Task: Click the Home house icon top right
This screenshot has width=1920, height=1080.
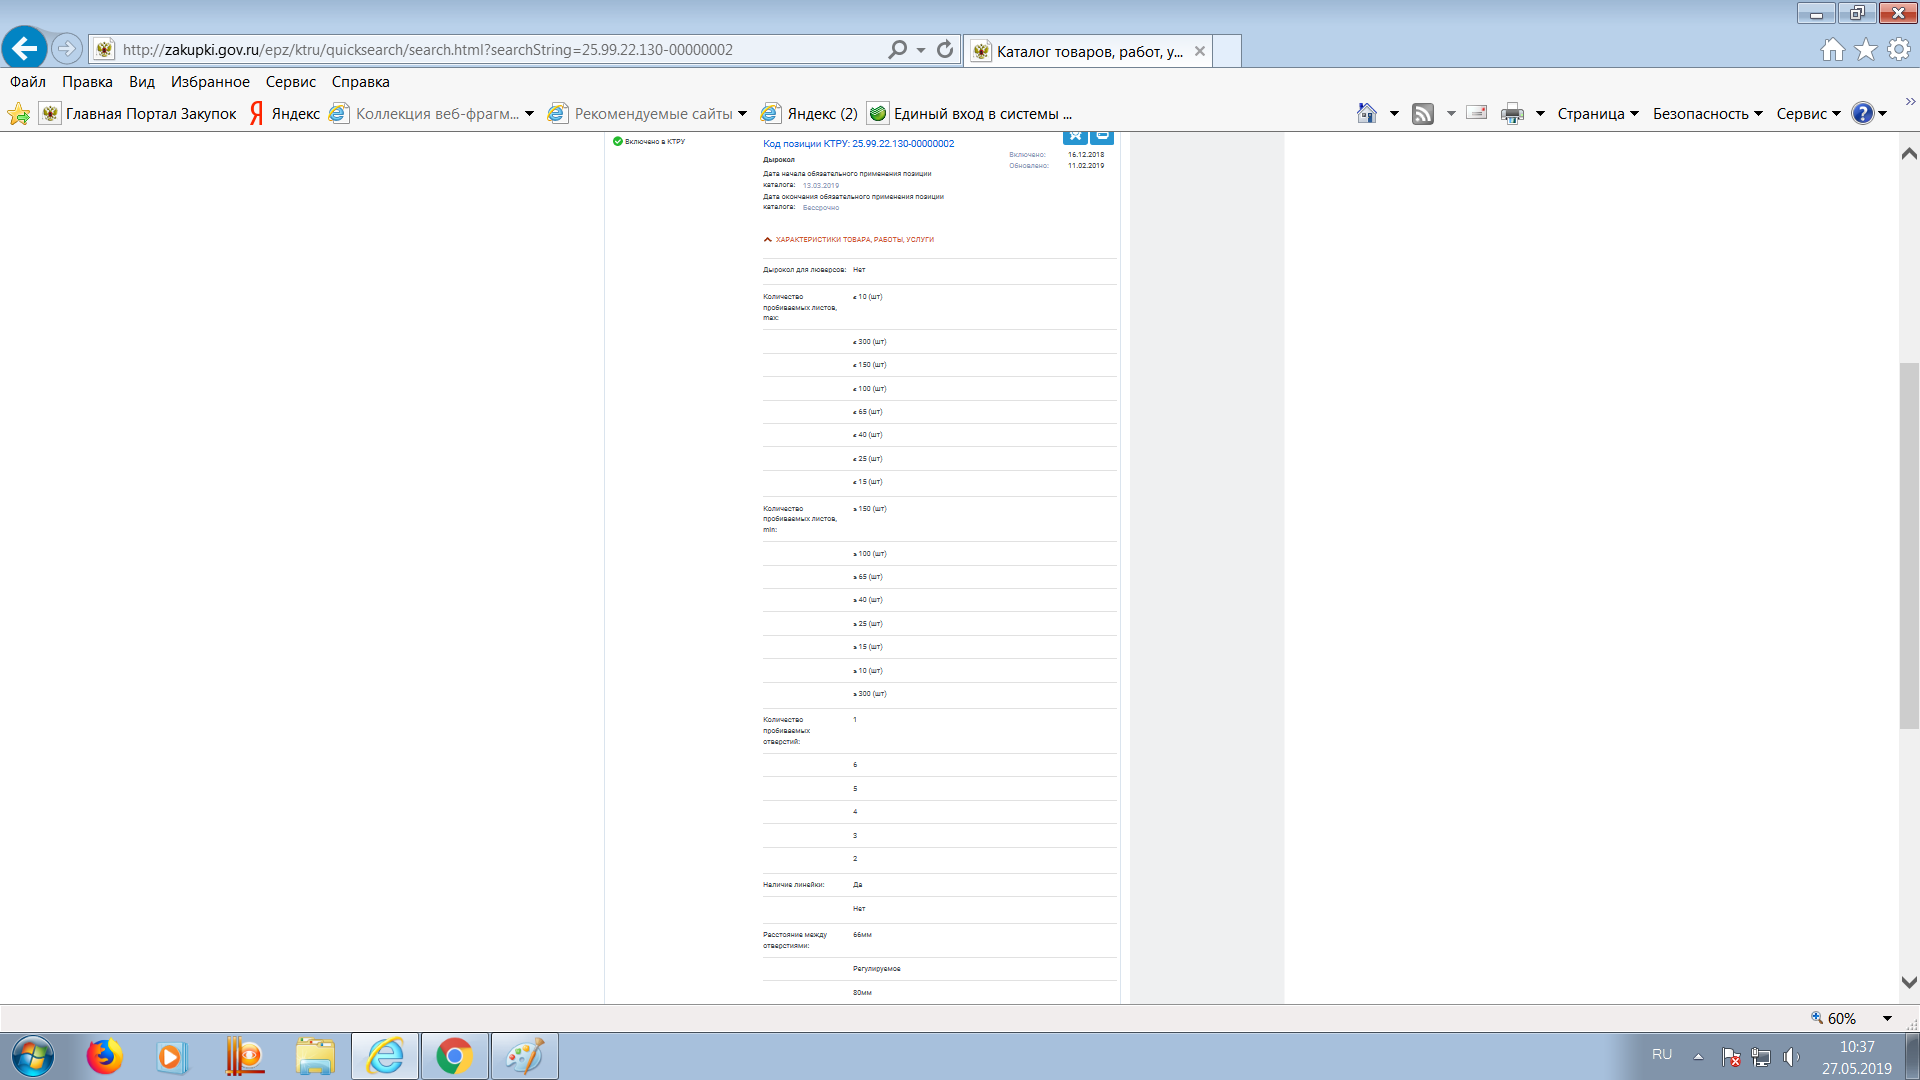Action: tap(1832, 49)
